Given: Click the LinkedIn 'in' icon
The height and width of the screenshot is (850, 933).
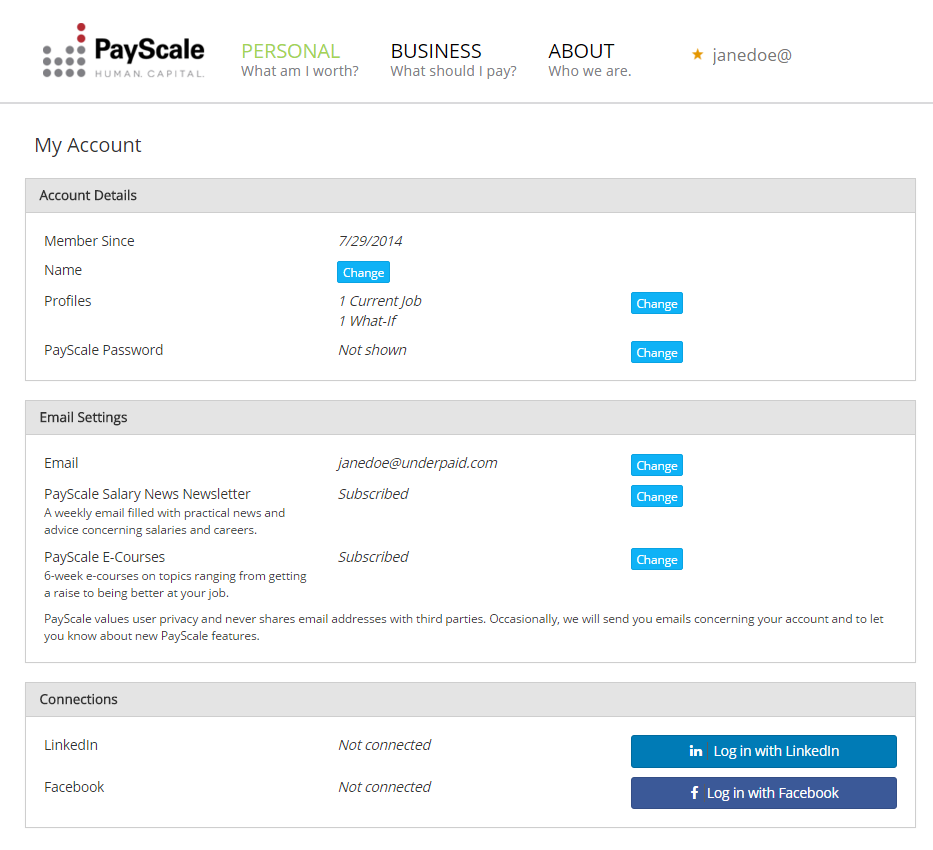Looking at the screenshot, I should click(x=696, y=751).
